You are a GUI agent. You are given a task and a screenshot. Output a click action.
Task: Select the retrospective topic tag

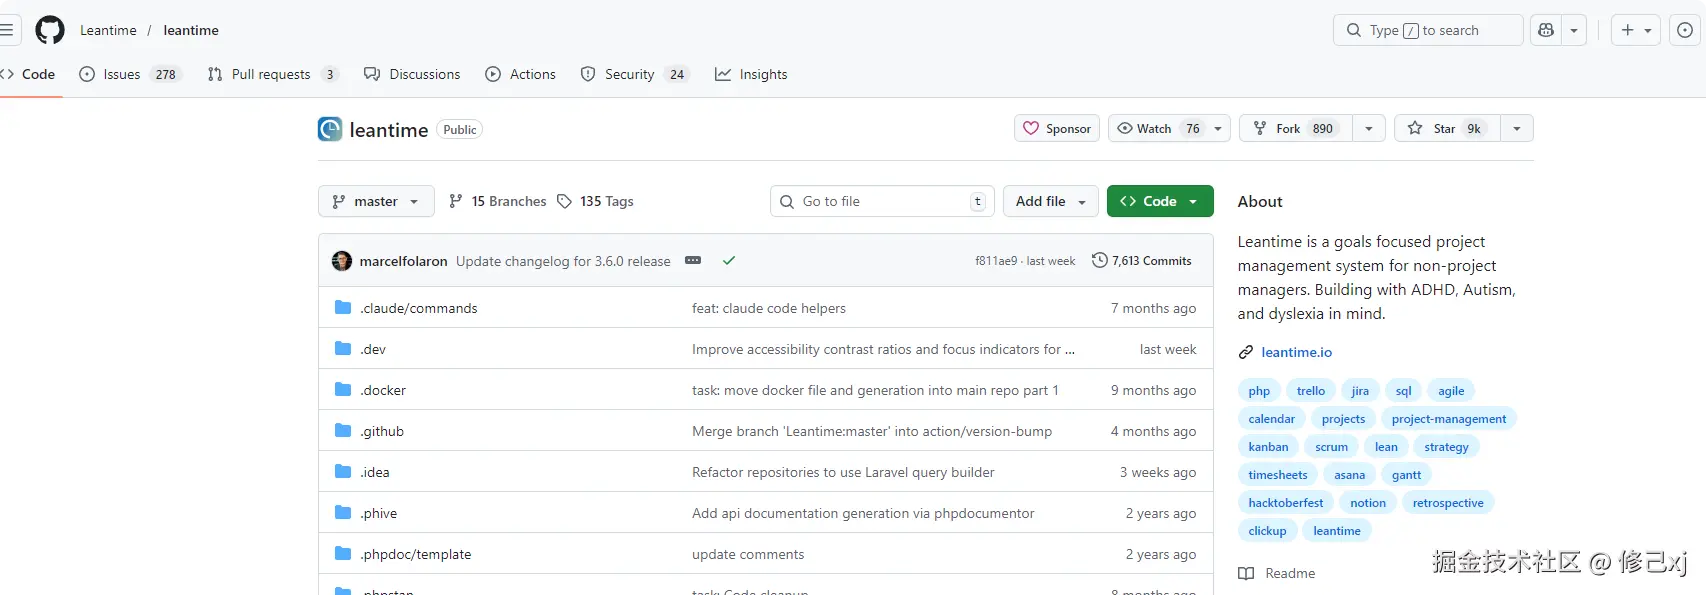(x=1448, y=503)
